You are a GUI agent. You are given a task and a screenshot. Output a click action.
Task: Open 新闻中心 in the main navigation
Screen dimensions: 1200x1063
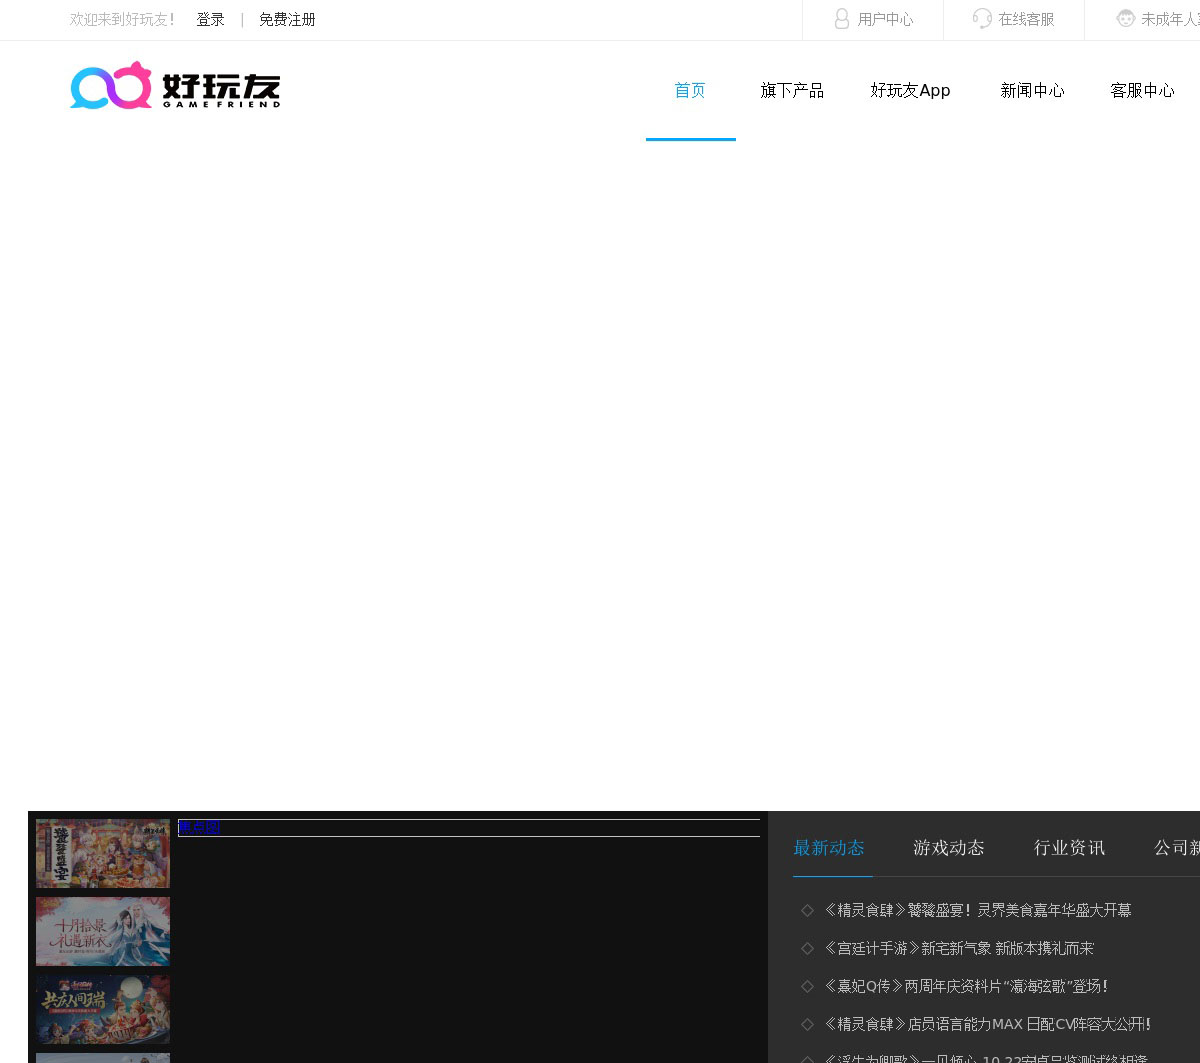1032,91
